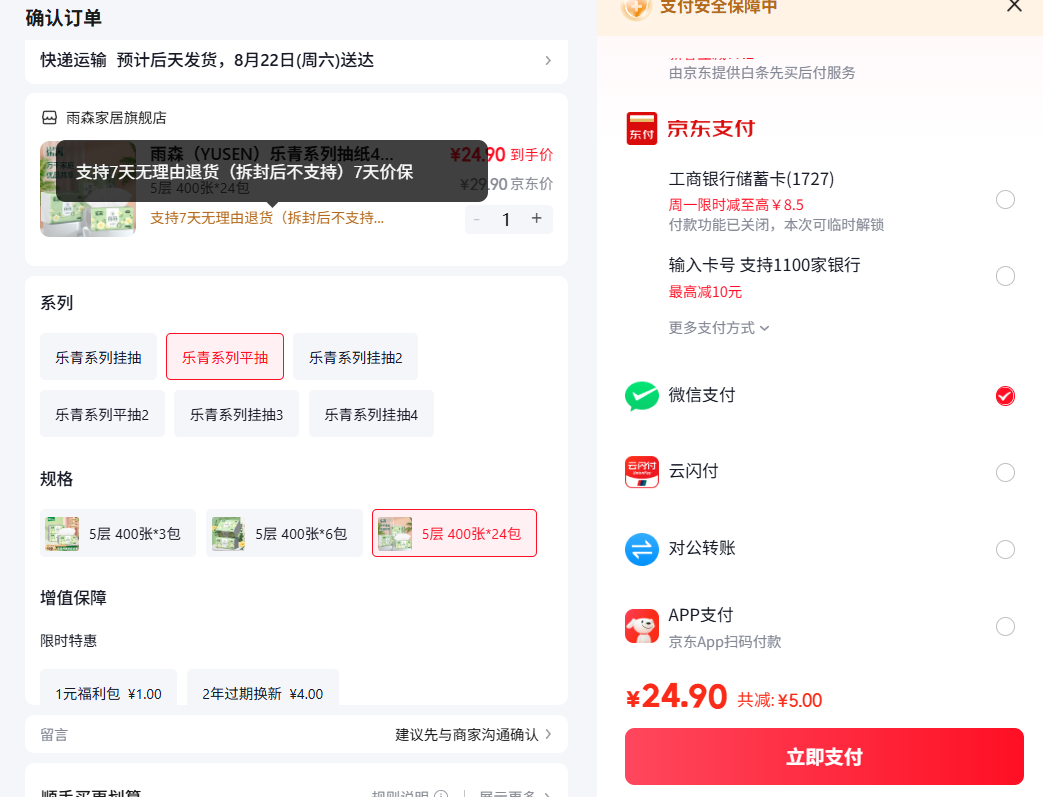Click the 工商银行储蓄卡(1727) label
1043x797 pixels.
coord(751,179)
